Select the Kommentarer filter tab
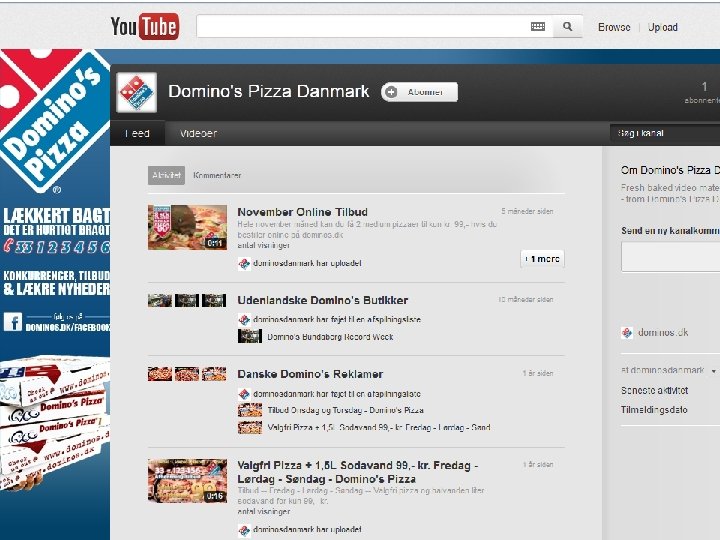Screen dimensions: 720x540 click(217, 175)
